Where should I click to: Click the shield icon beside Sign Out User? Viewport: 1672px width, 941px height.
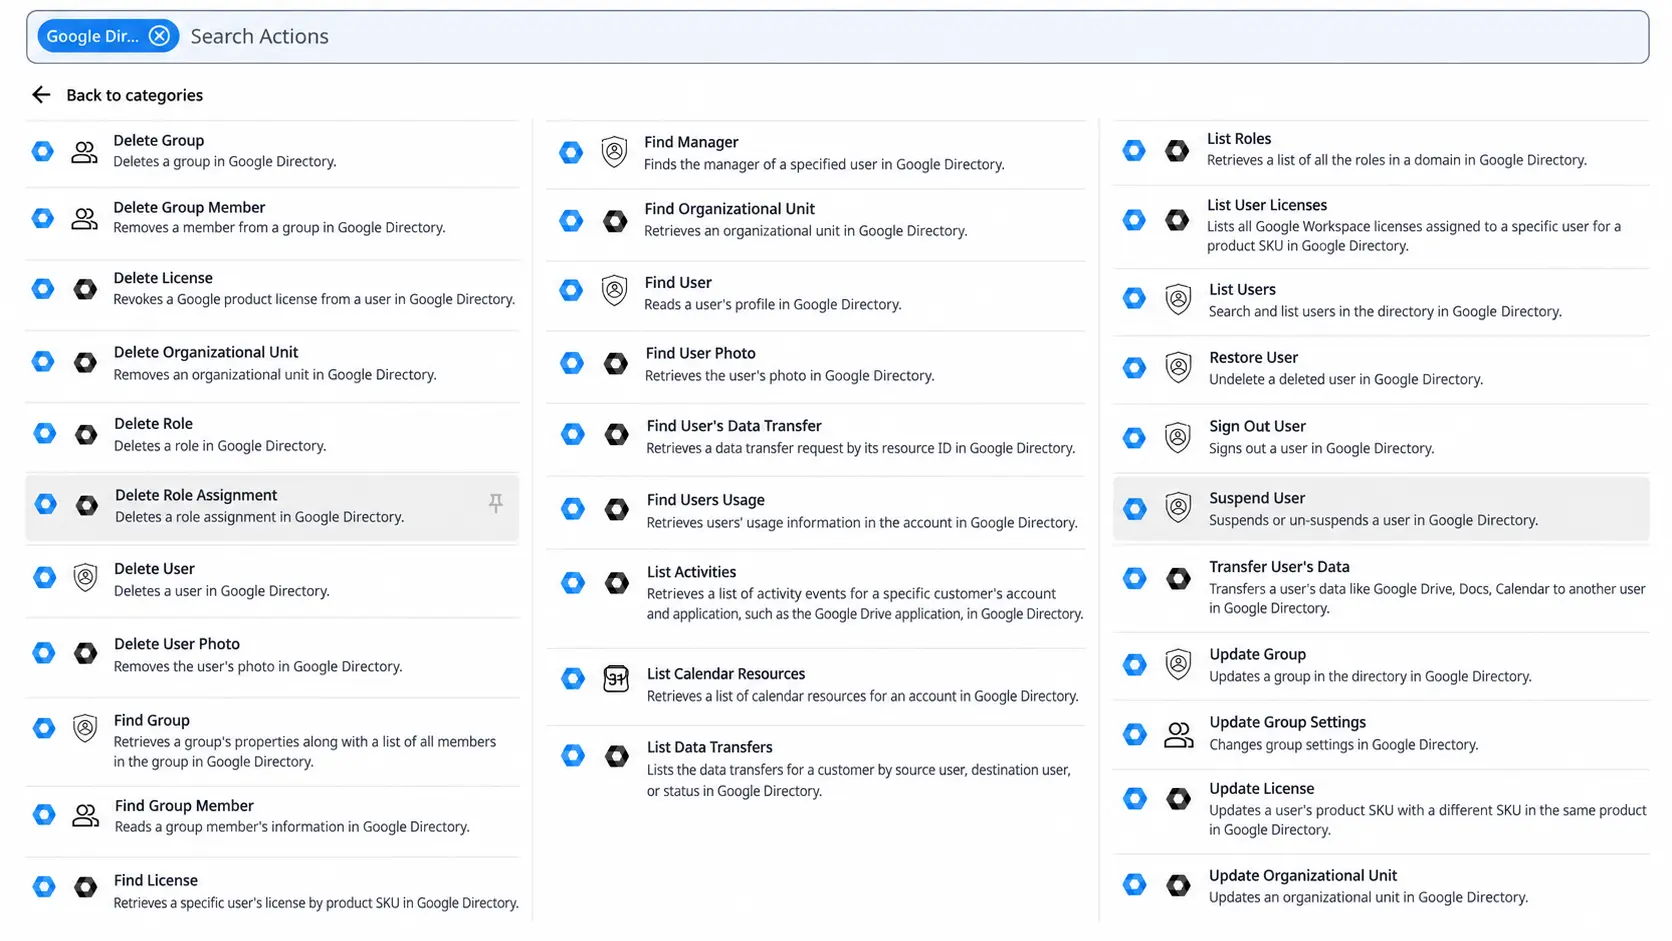[x=1178, y=437]
